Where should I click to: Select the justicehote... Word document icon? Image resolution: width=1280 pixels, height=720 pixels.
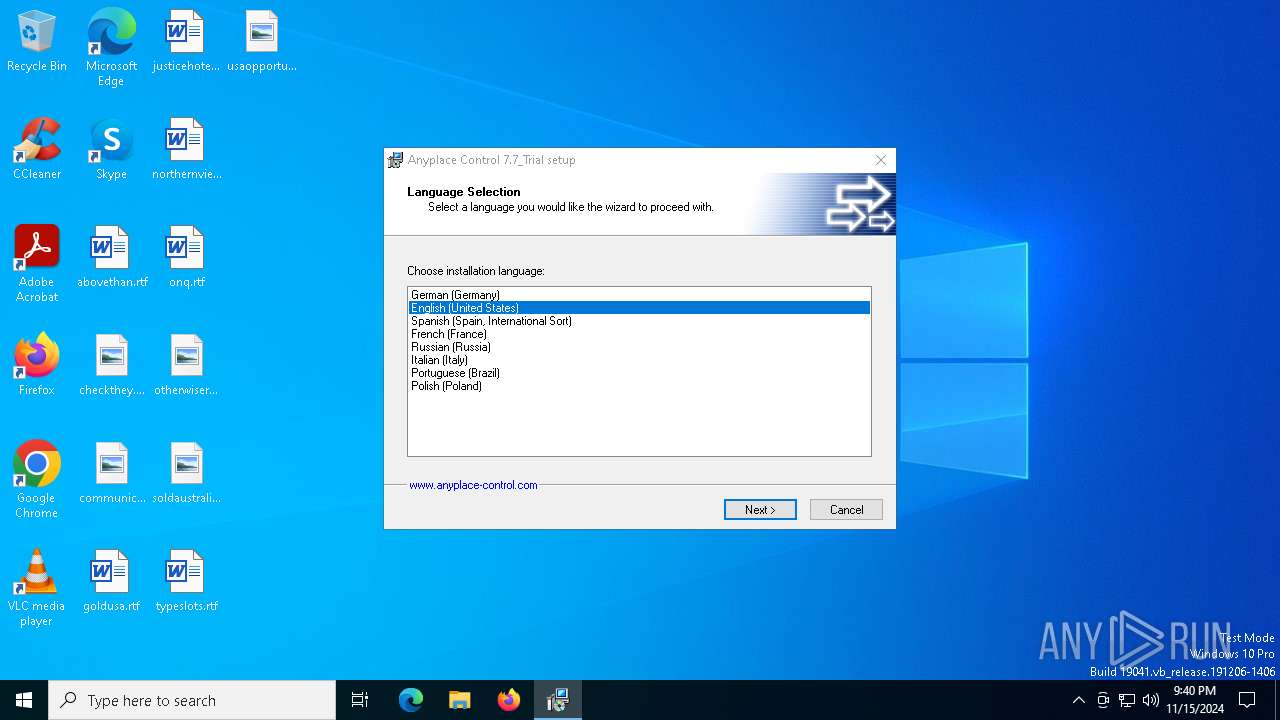point(186,42)
